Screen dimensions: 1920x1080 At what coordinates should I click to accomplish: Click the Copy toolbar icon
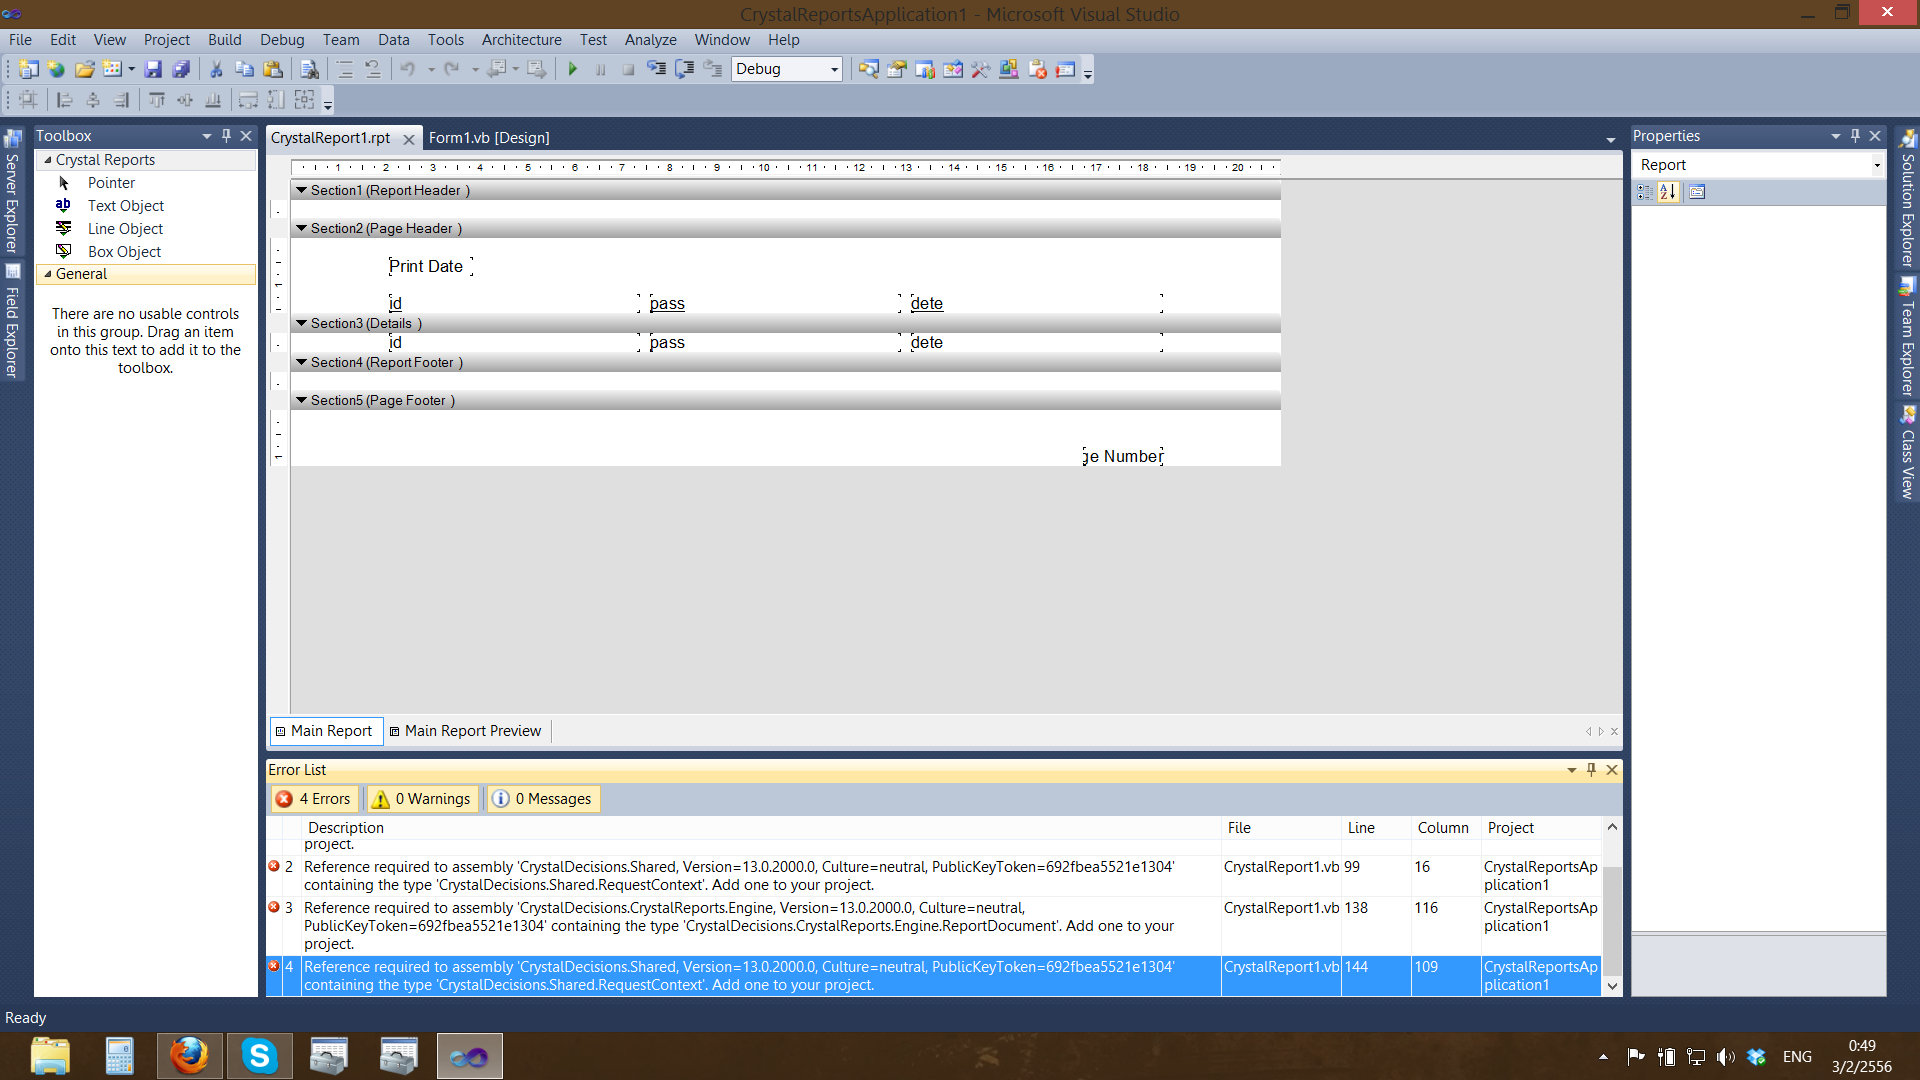click(x=244, y=69)
